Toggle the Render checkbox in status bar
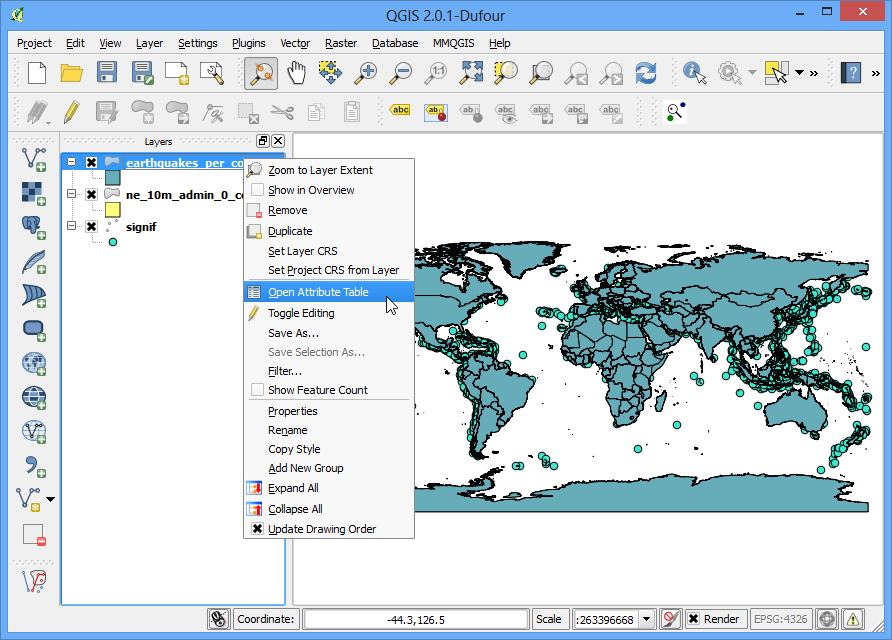The height and width of the screenshot is (640, 892). pyautogui.click(x=693, y=619)
